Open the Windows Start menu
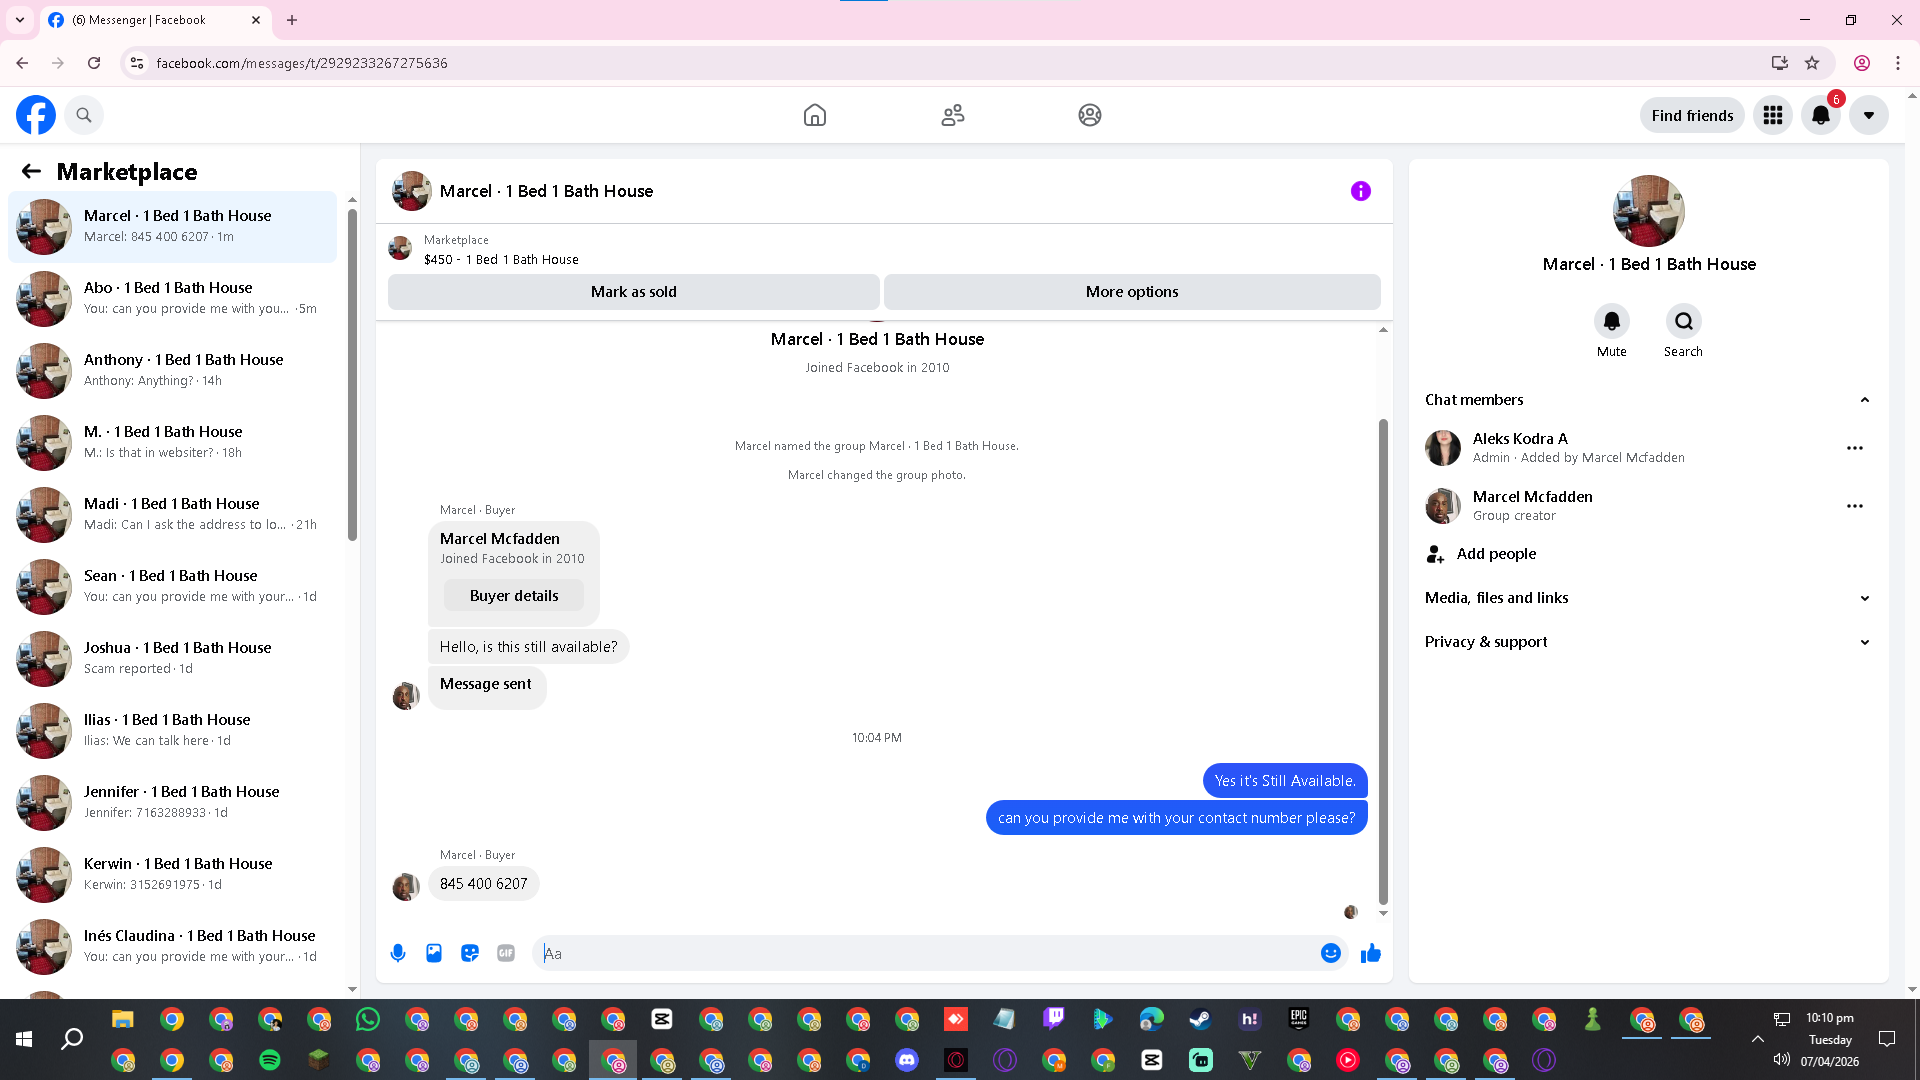The image size is (1920, 1080). [24, 1040]
